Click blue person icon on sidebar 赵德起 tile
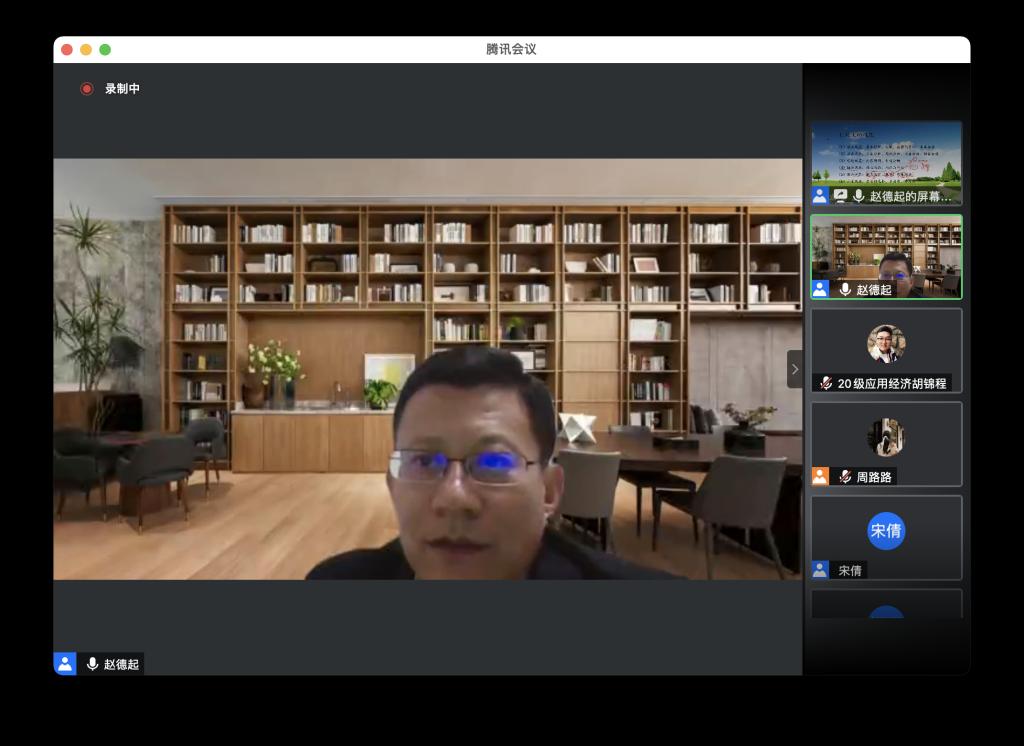Viewport: 1024px width, 746px height. pos(820,289)
